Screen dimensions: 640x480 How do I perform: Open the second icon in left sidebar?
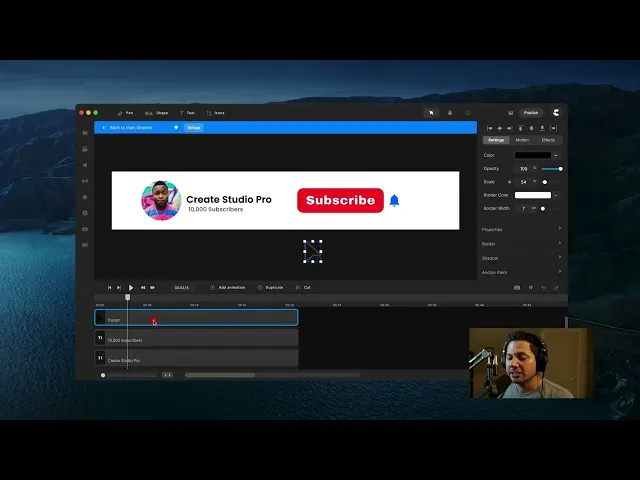(85, 149)
